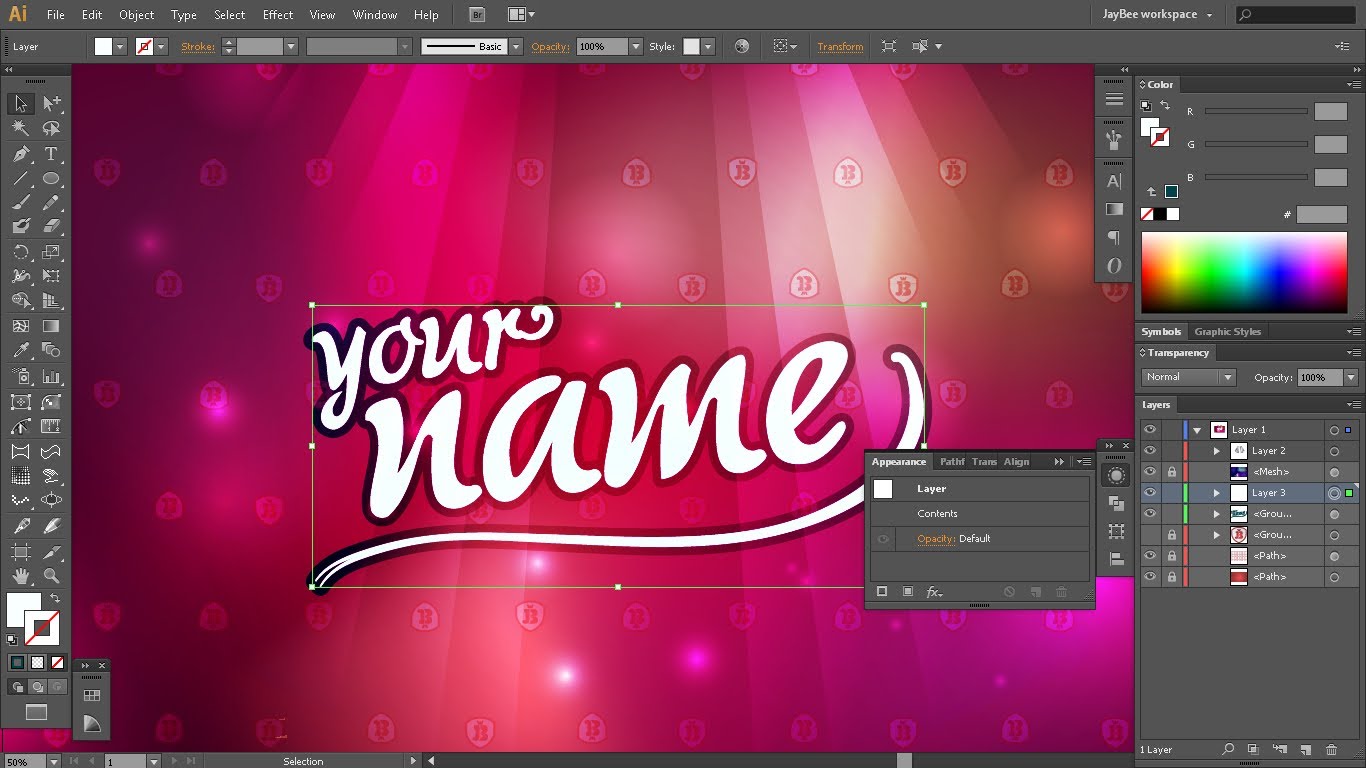Delete selection with Layers panel trash icon
The width and height of the screenshot is (1366, 768).
[x=1331, y=749]
